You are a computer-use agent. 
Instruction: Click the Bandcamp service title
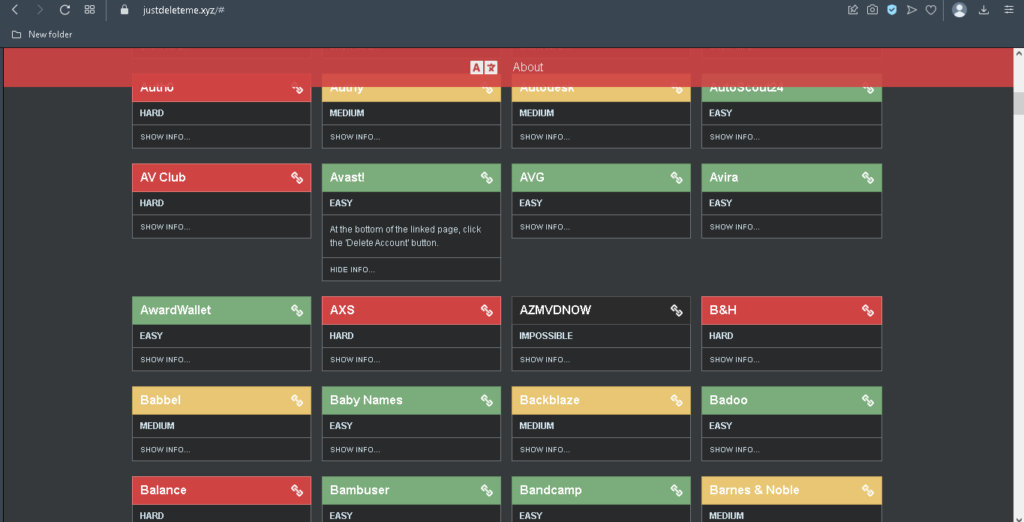point(551,491)
